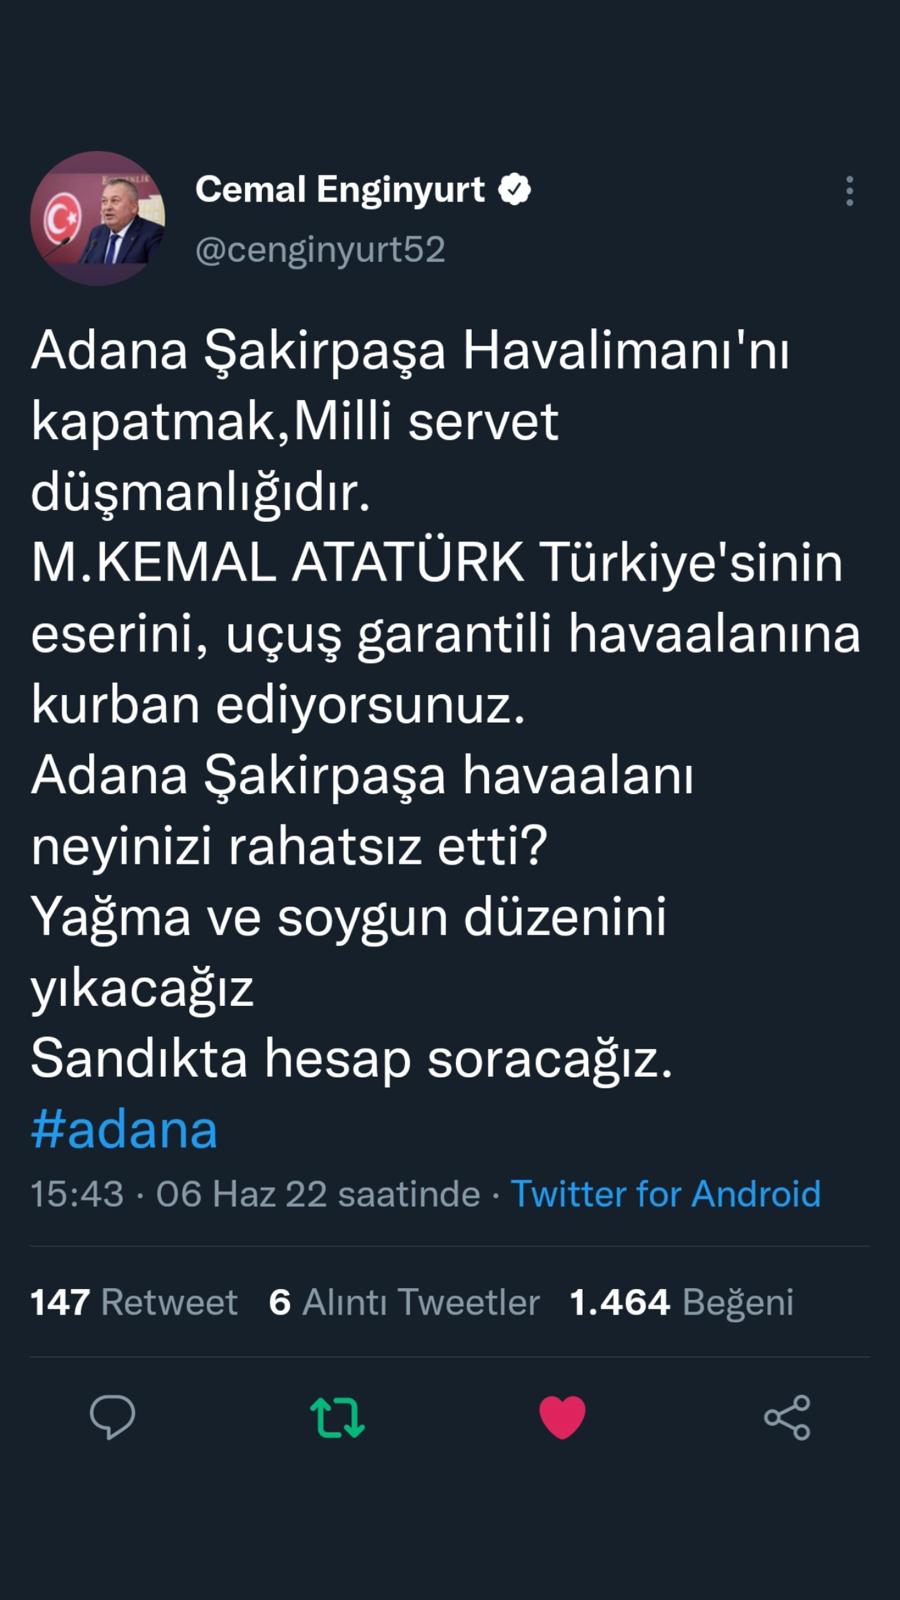Open the three-dot more options menu
Image resolution: width=900 pixels, height=1600 pixels.
point(849,191)
